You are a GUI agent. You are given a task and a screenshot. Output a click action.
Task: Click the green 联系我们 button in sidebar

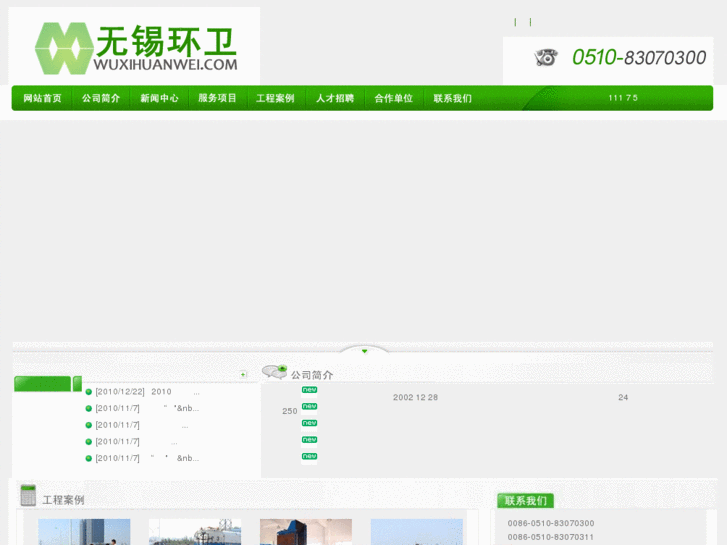point(525,500)
